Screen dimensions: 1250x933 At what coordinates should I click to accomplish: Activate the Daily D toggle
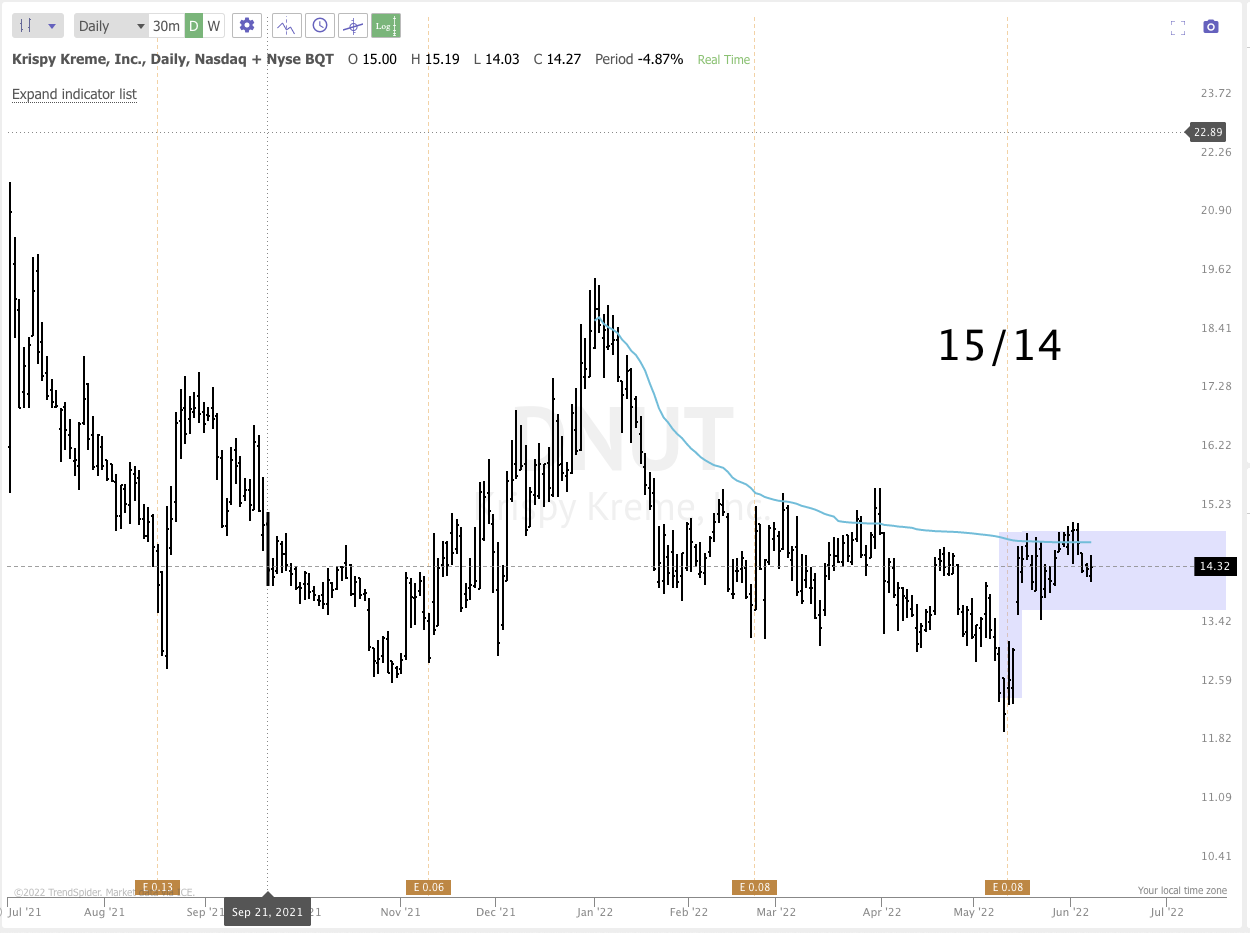(192, 25)
